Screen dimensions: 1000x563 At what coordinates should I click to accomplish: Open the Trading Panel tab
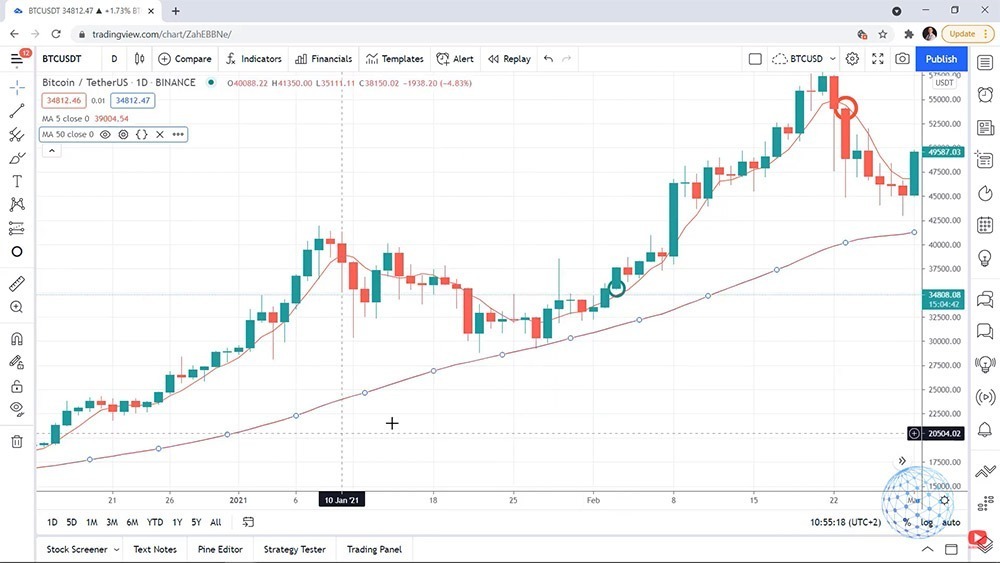(374, 549)
